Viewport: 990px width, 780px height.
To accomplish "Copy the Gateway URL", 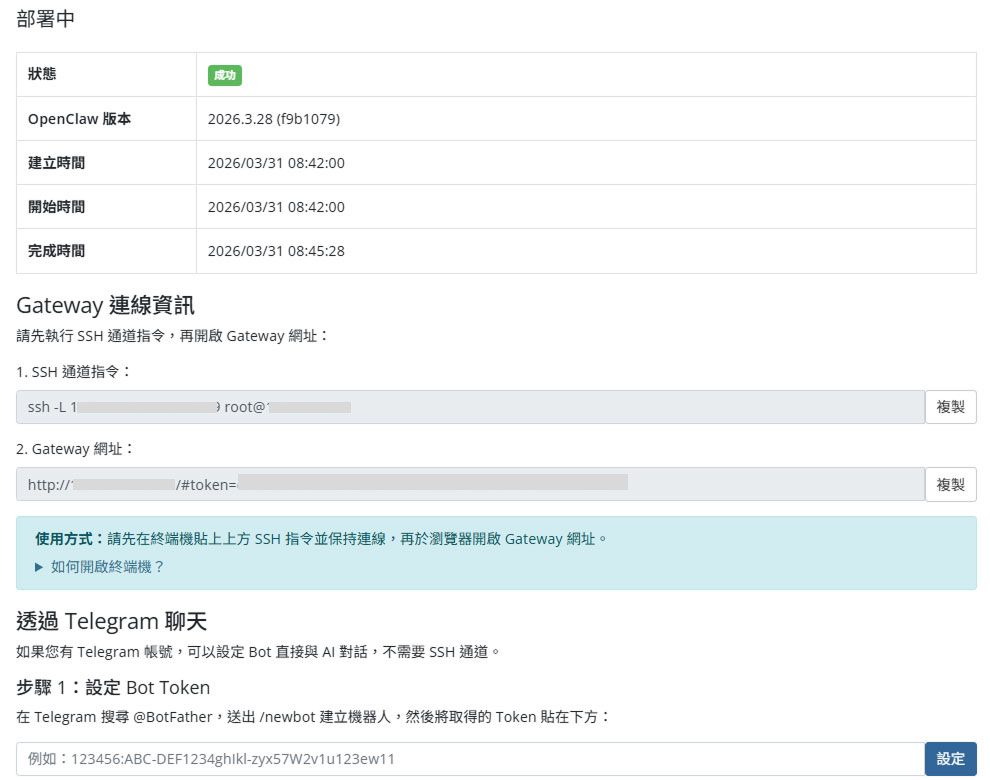I will (x=950, y=484).
